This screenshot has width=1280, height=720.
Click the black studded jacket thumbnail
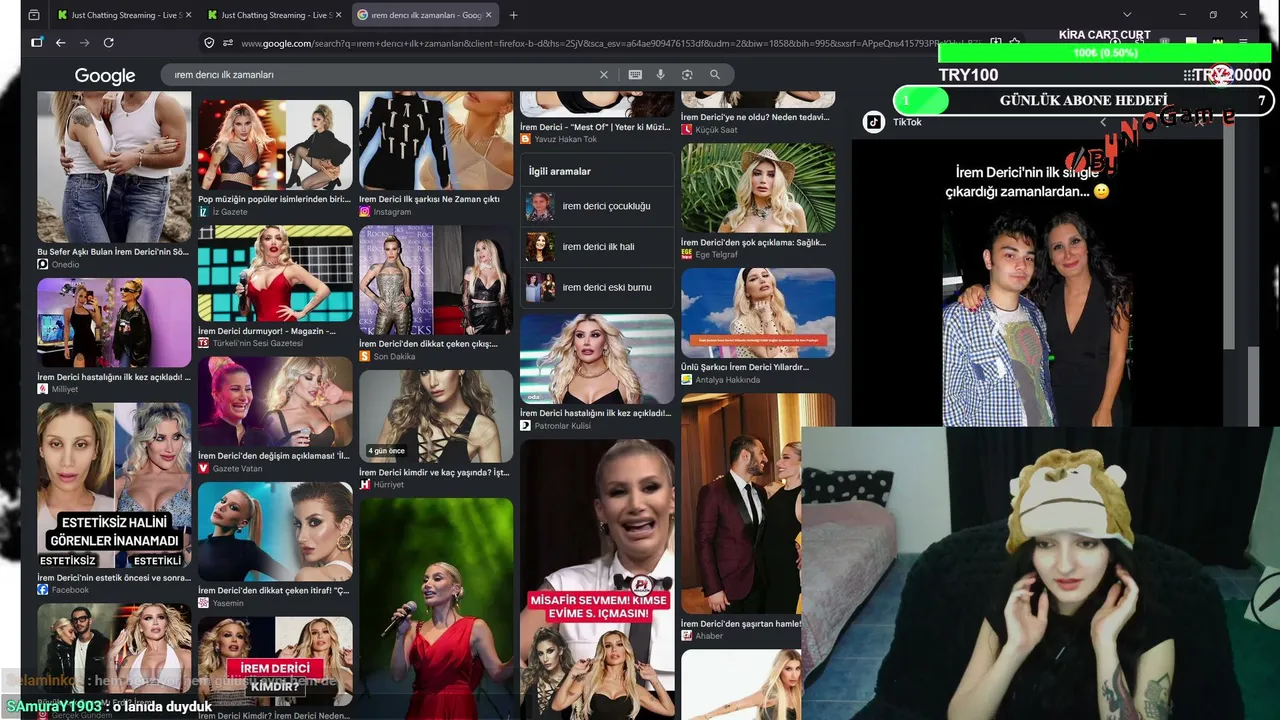coord(436,140)
